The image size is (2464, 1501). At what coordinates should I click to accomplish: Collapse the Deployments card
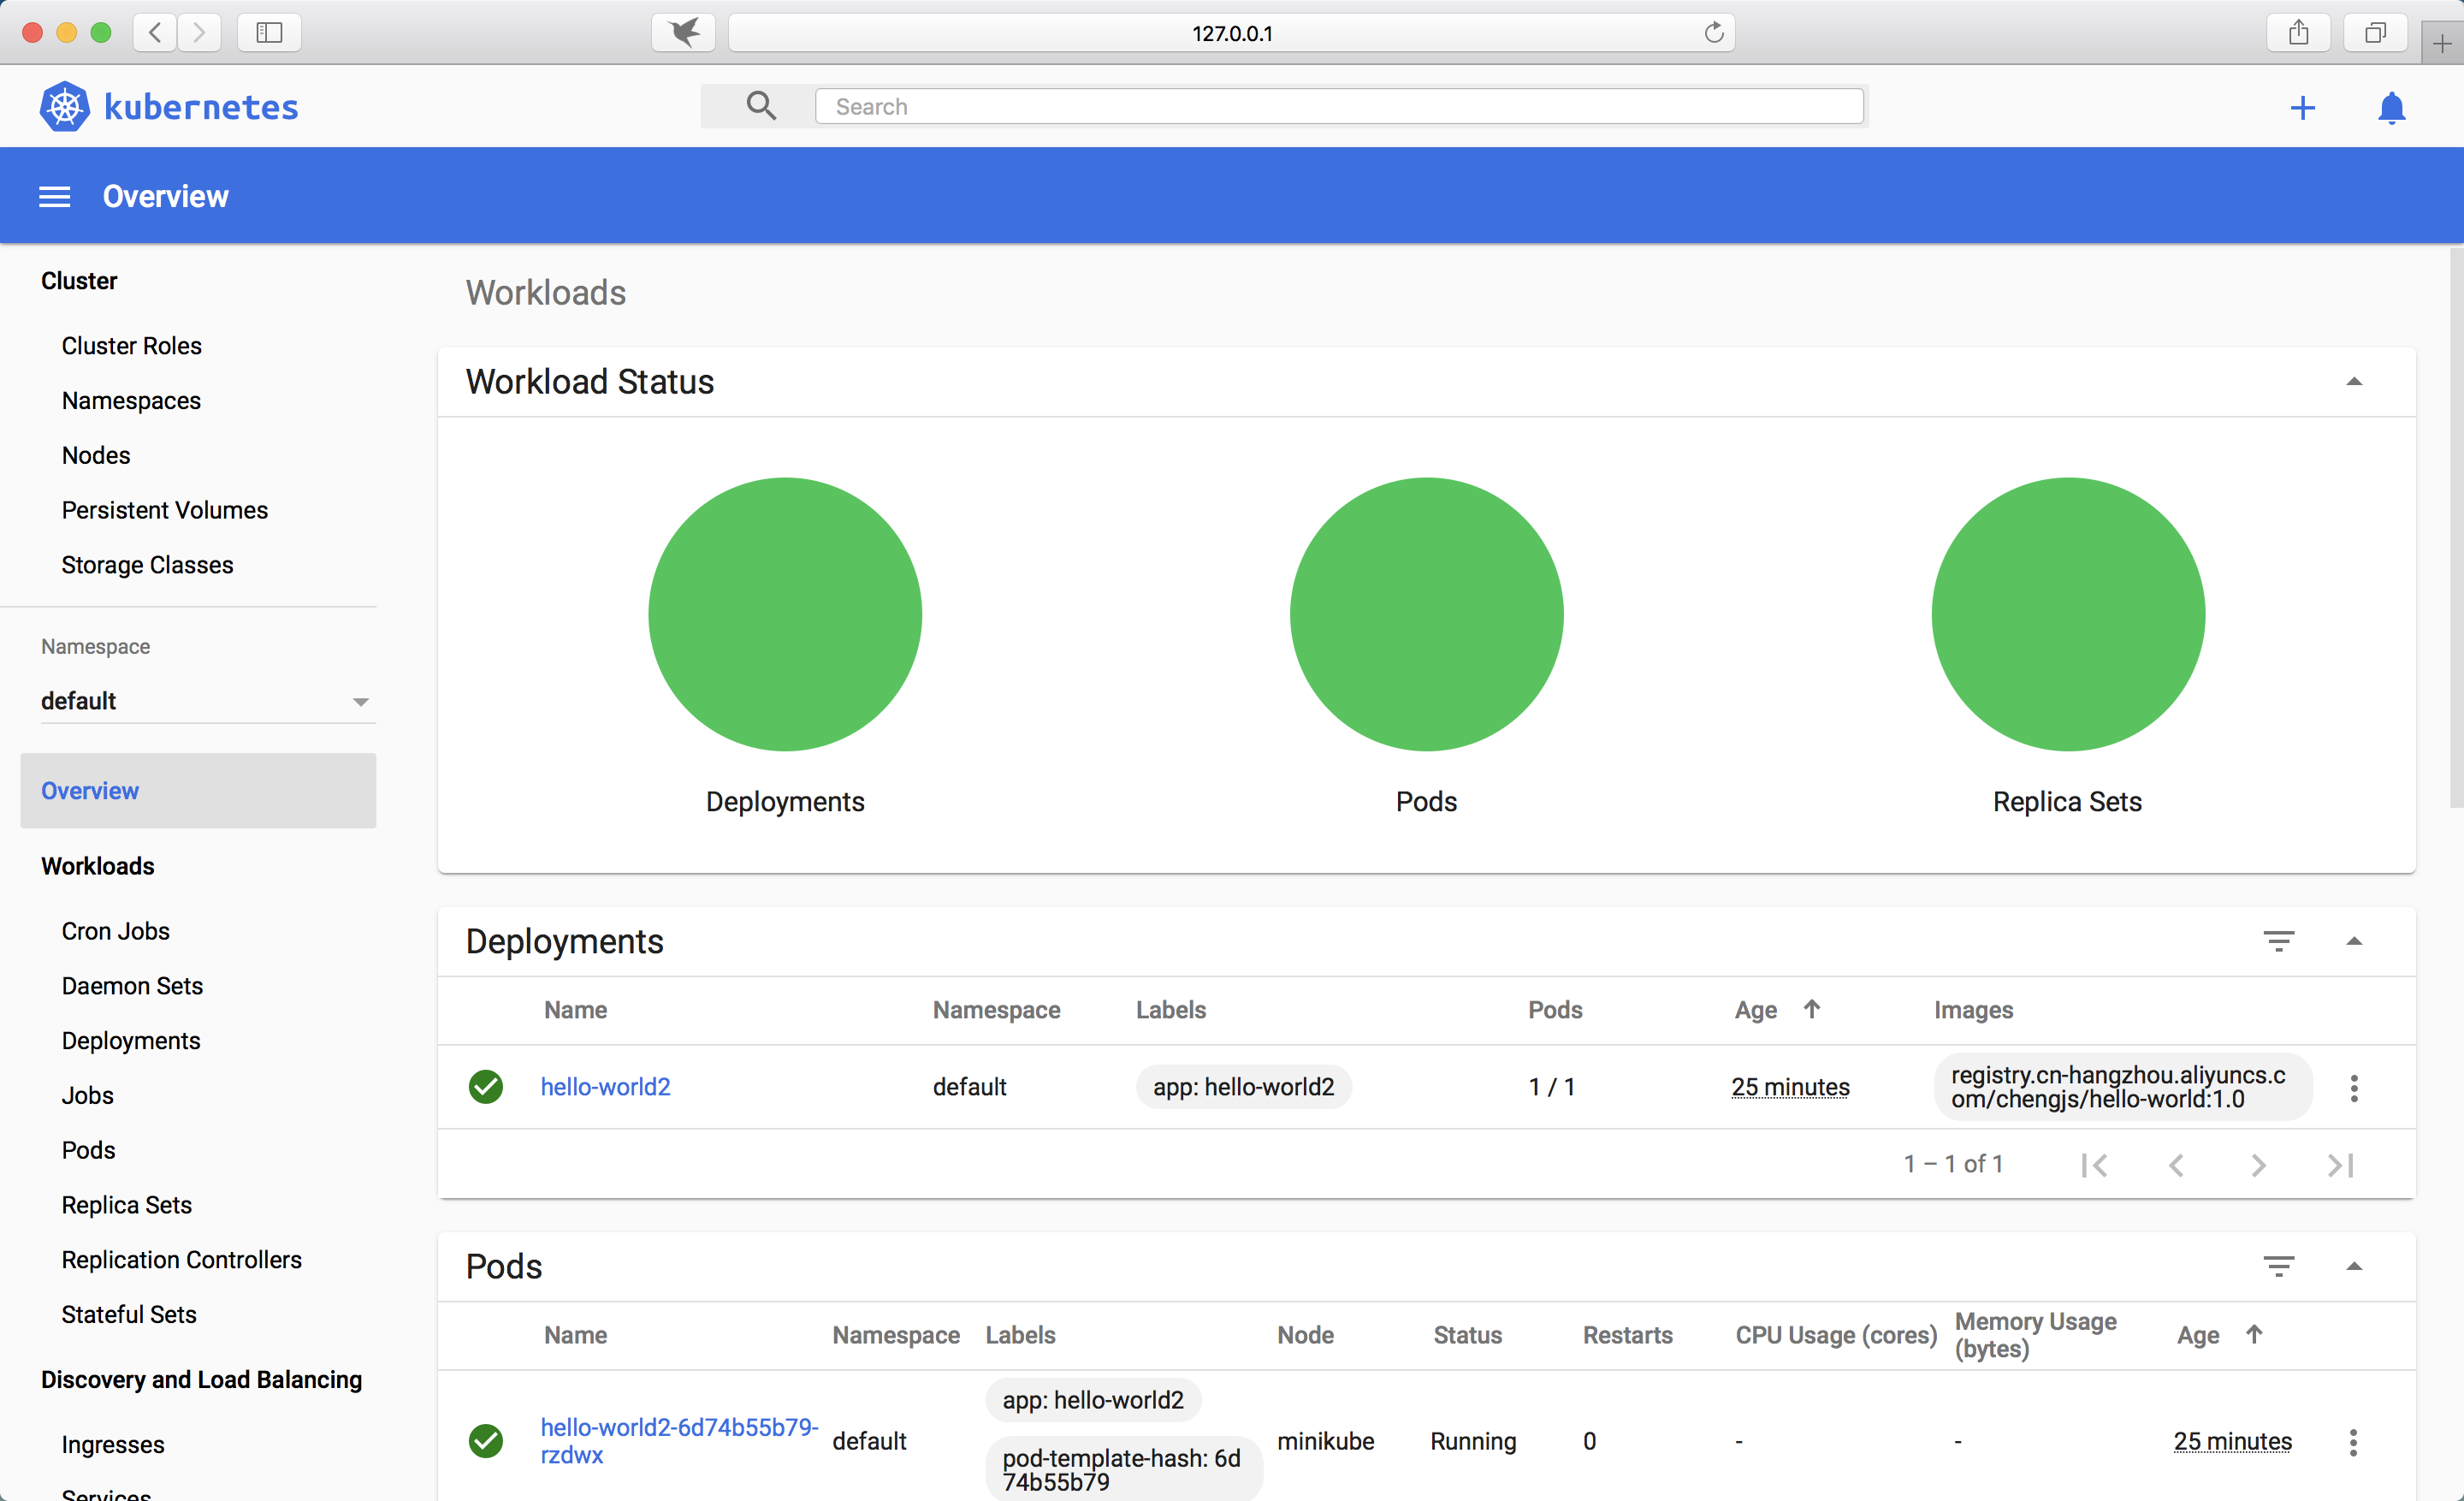point(2354,941)
